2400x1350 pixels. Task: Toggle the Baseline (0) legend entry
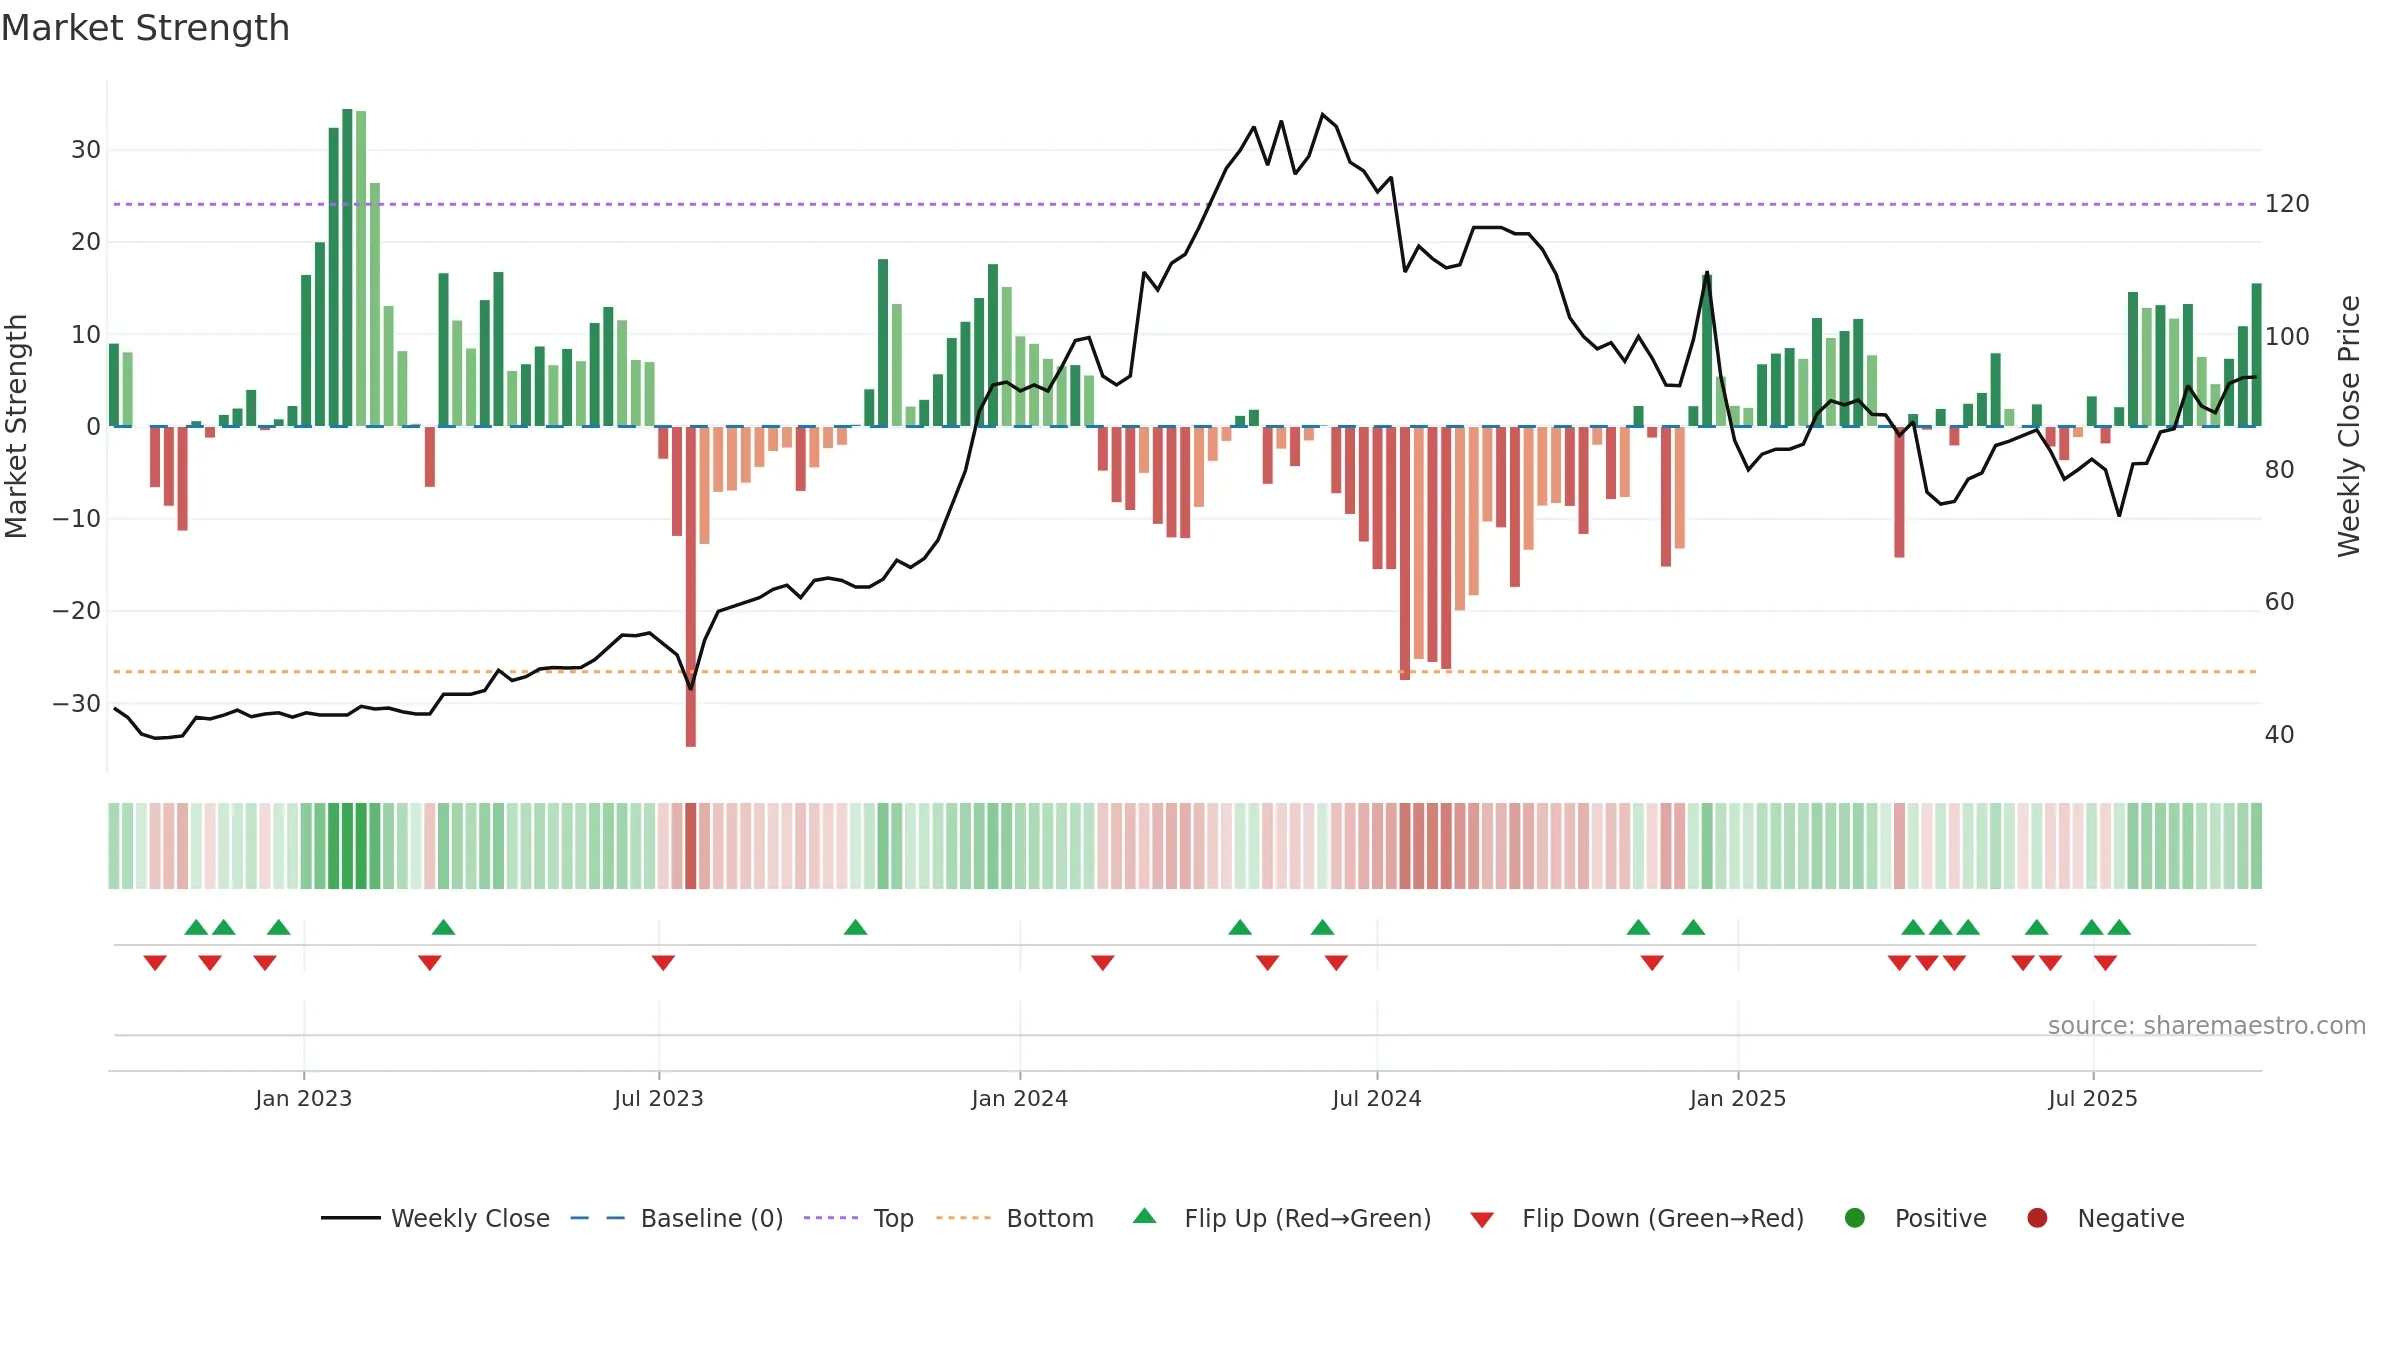pyautogui.click(x=677, y=1218)
